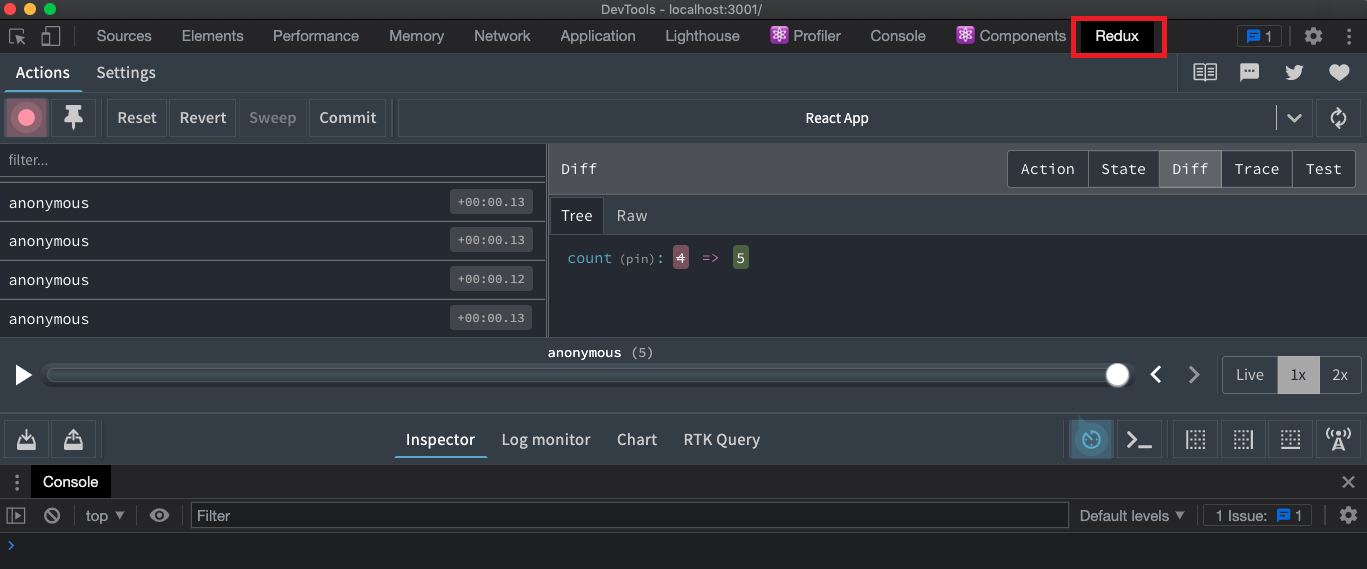The width and height of the screenshot is (1367, 569).
Task: Open the issues counter badge
Action: (1259, 36)
